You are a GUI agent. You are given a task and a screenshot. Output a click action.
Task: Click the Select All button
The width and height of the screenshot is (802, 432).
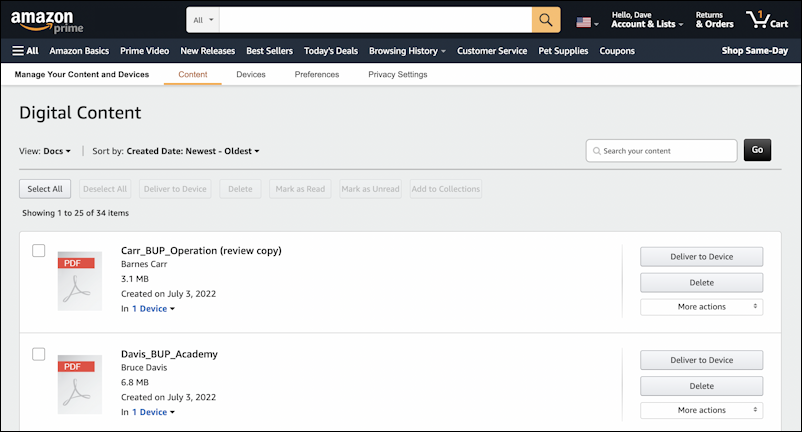[x=45, y=189]
